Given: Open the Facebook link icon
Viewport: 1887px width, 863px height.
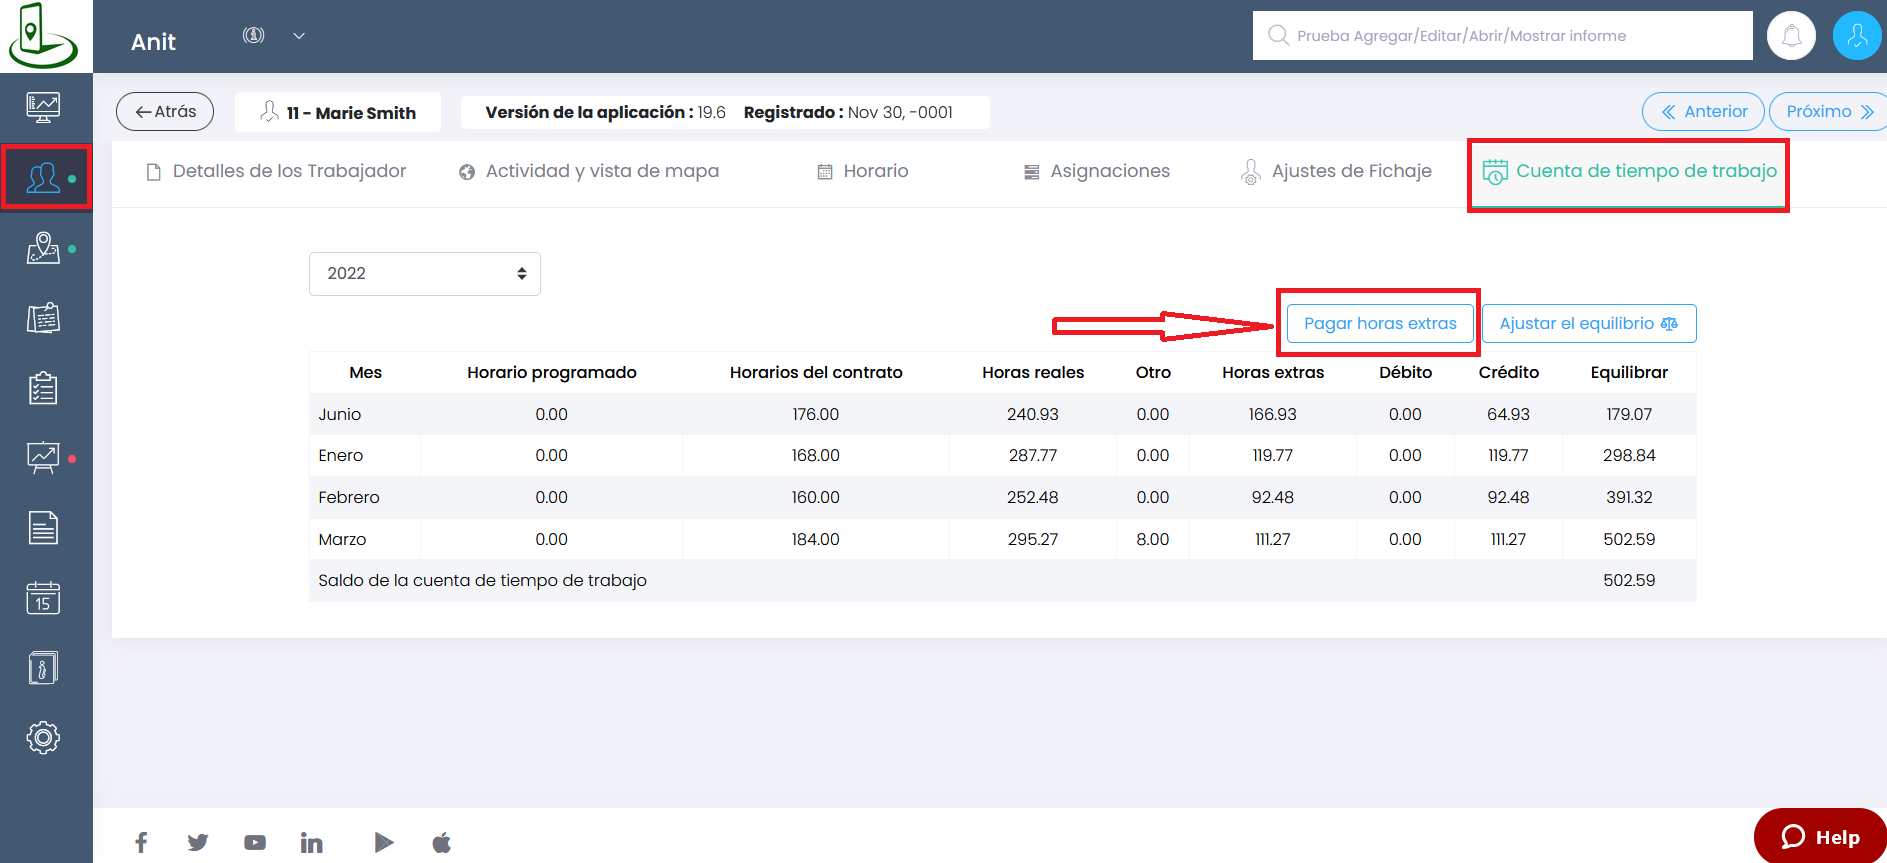Looking at the screenshot, I should pos(141,842).
